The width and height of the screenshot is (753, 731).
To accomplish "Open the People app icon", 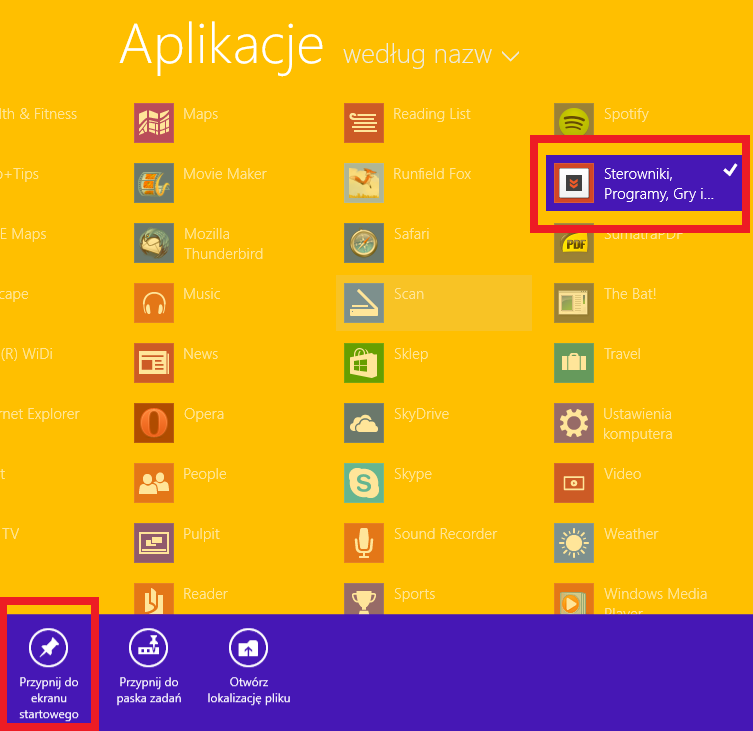I will pos(154,483).
